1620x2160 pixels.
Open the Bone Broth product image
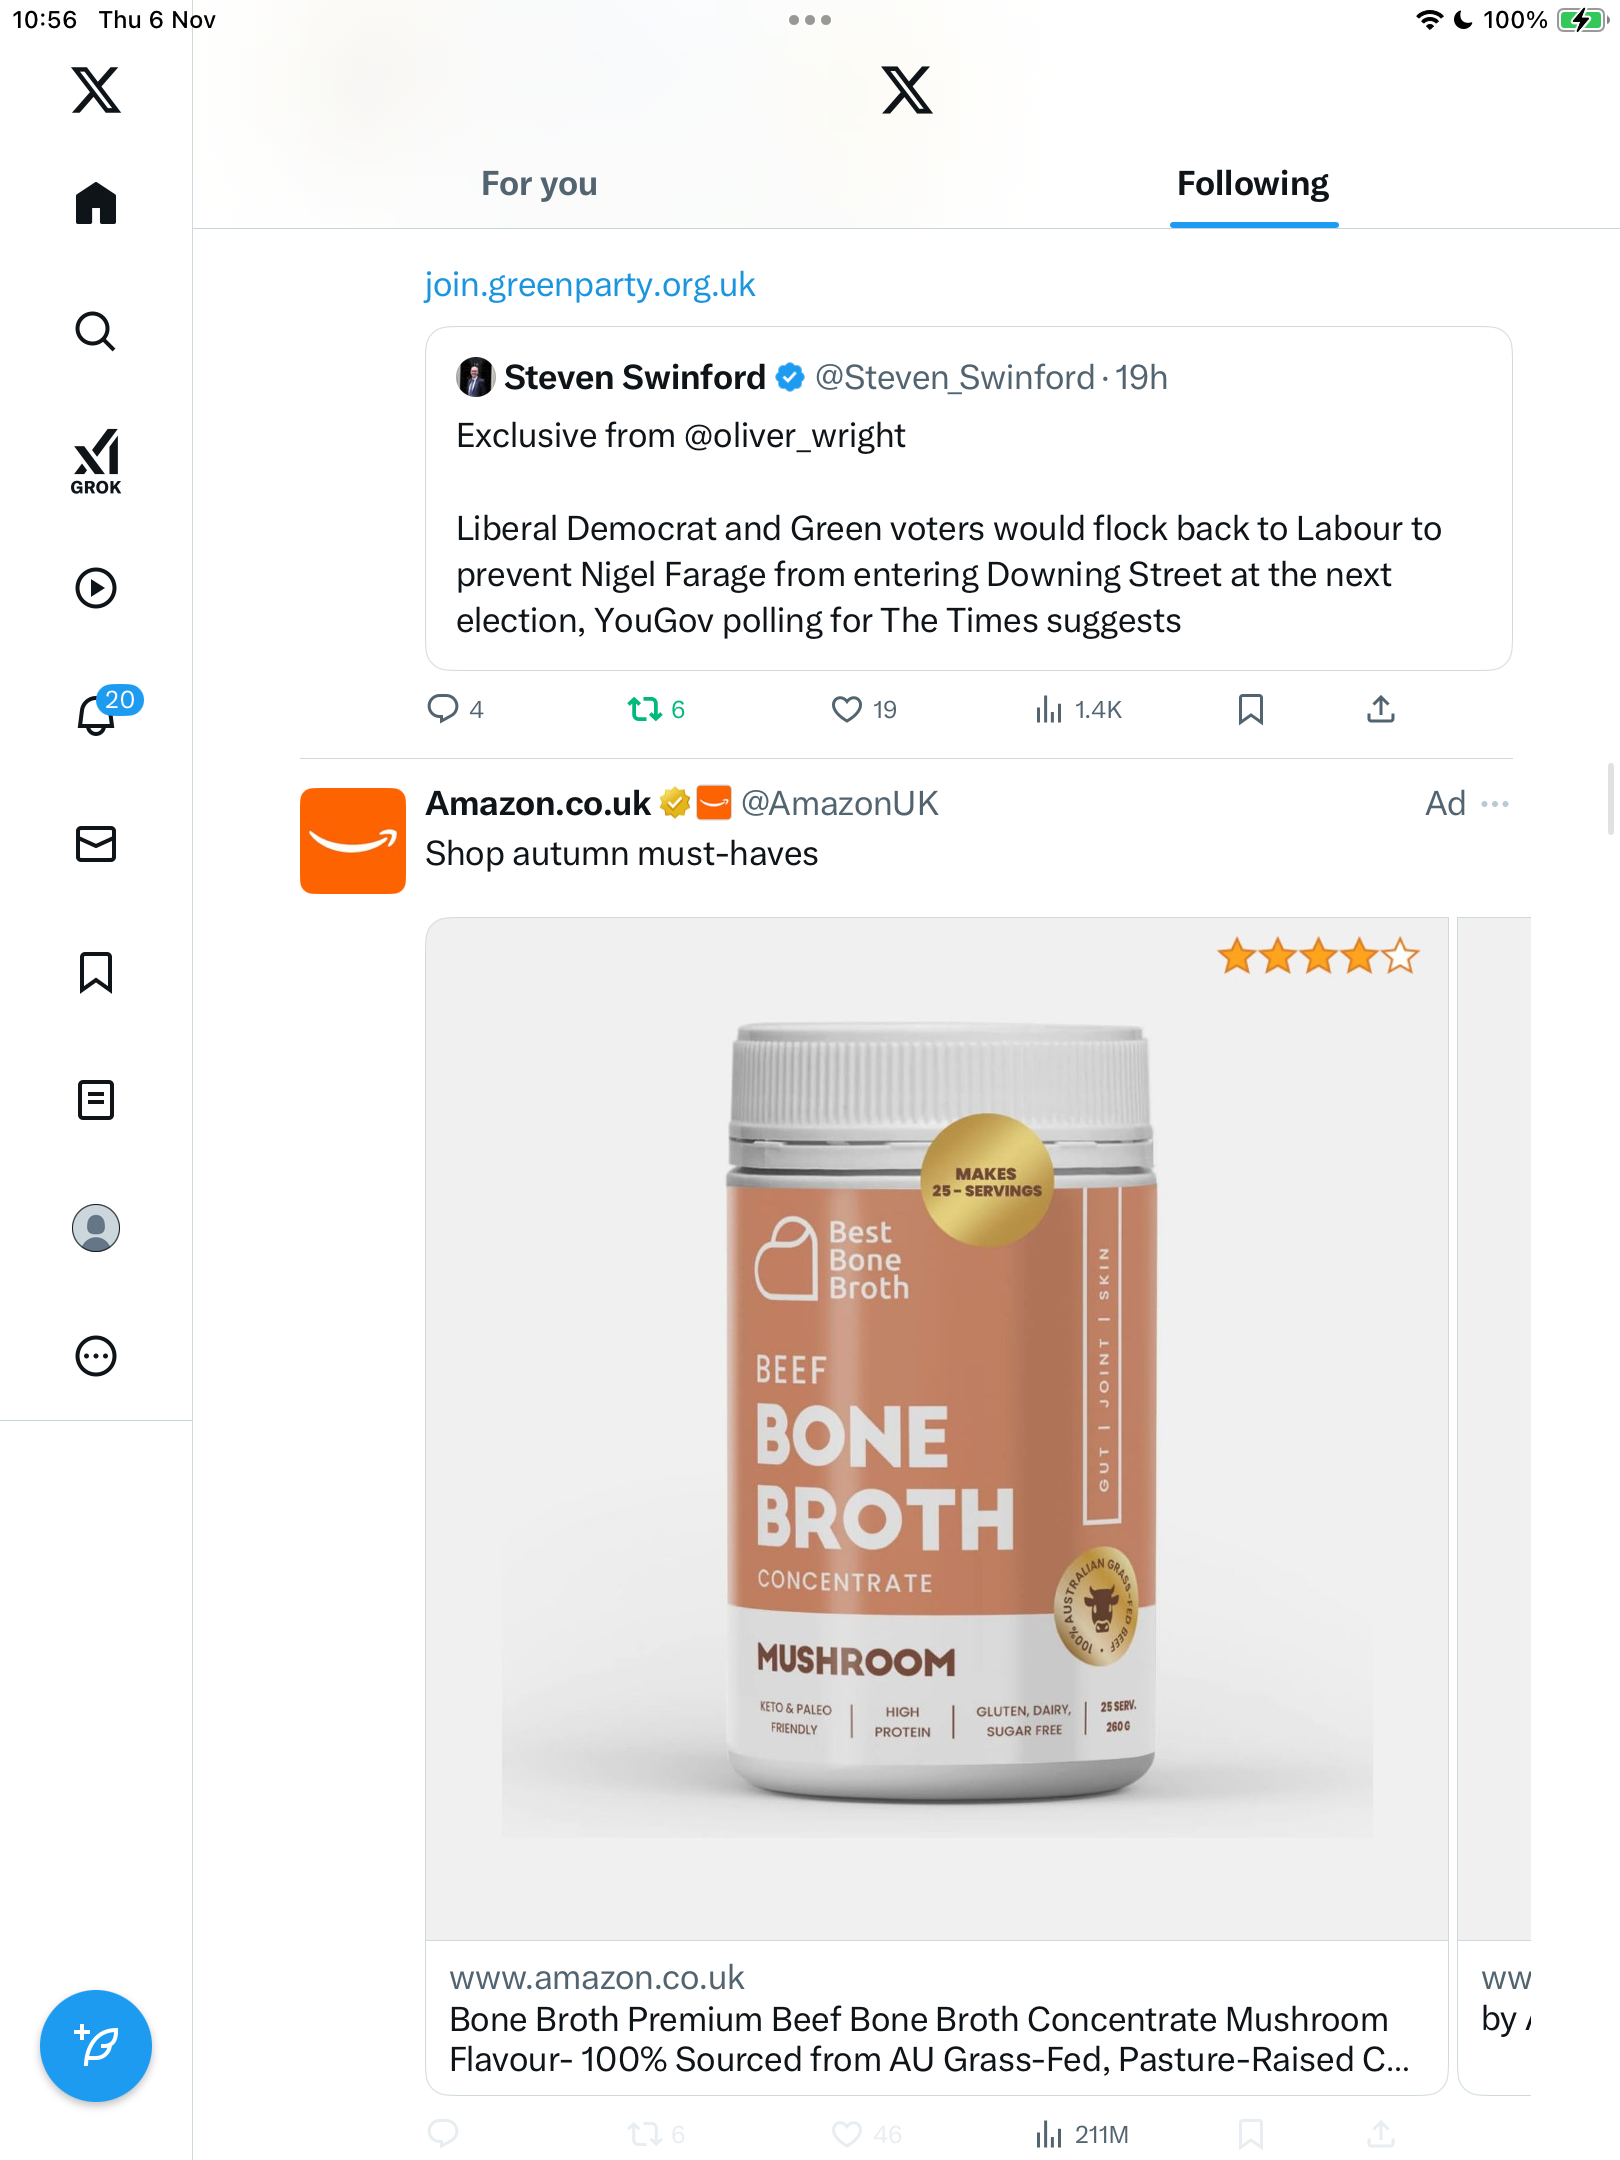point(936,1427)
